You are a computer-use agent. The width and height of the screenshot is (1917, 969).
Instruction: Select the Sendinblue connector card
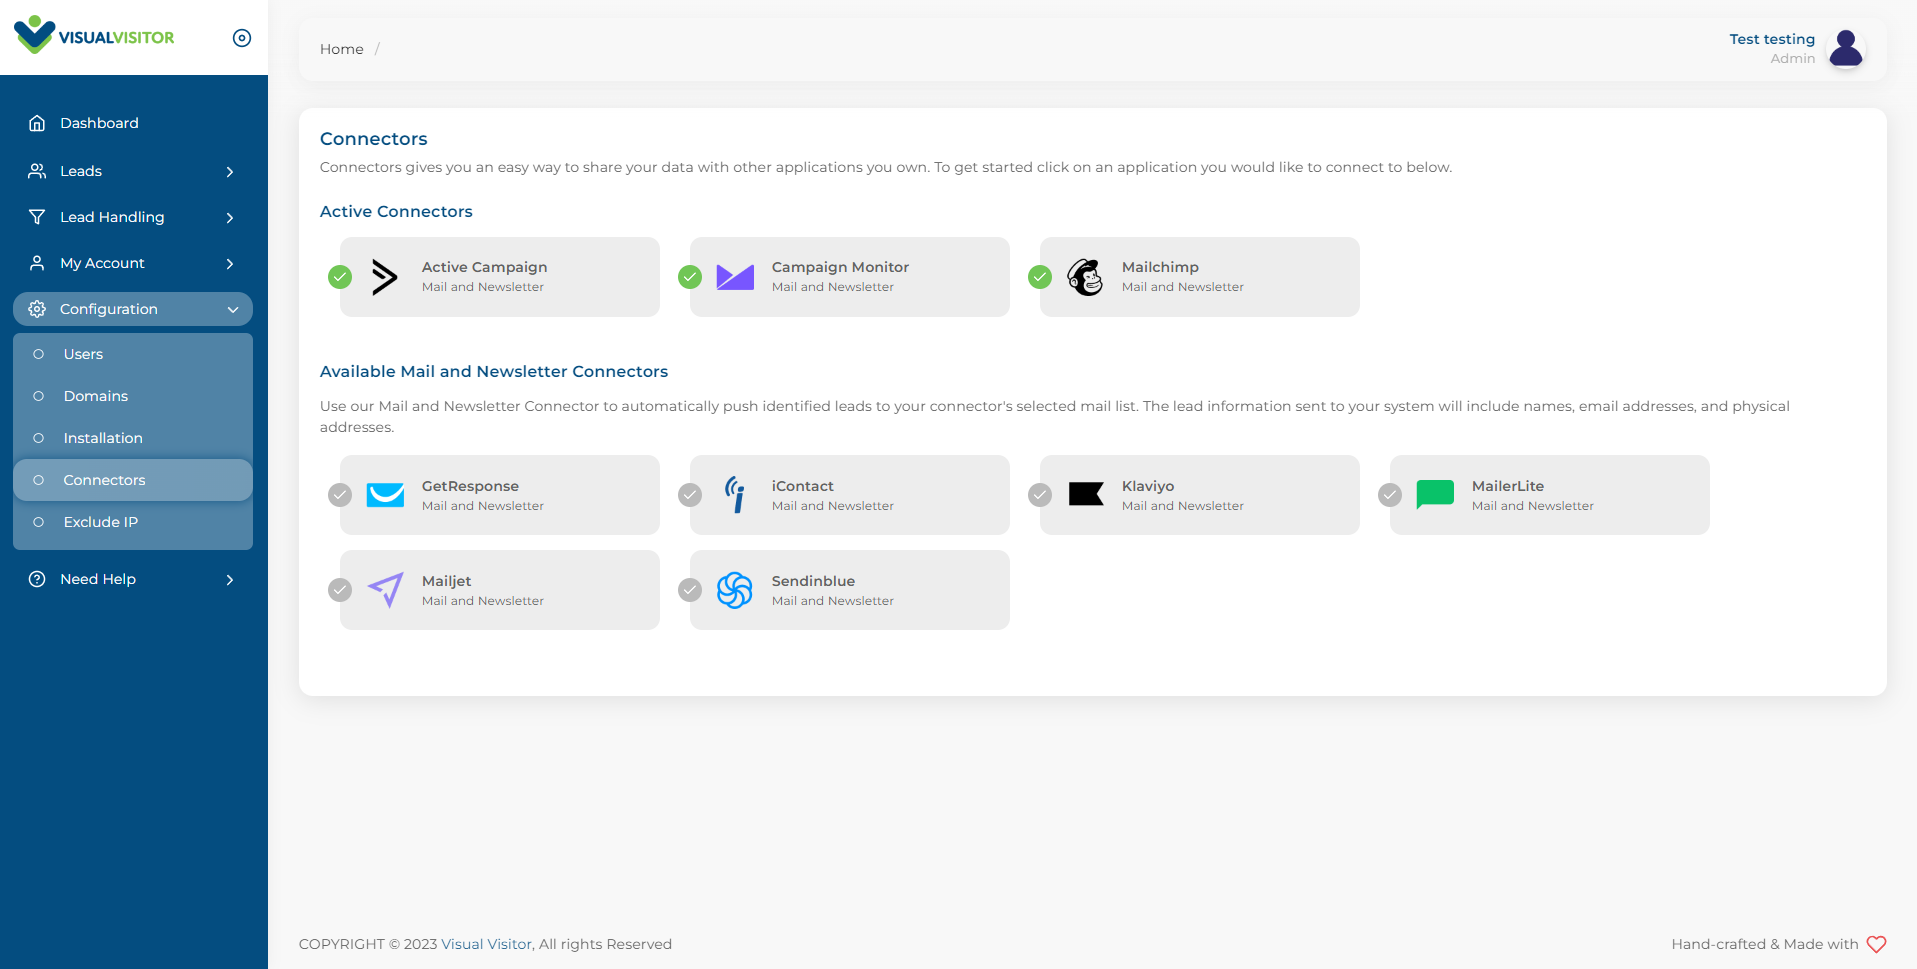click(x=850, y=590)
